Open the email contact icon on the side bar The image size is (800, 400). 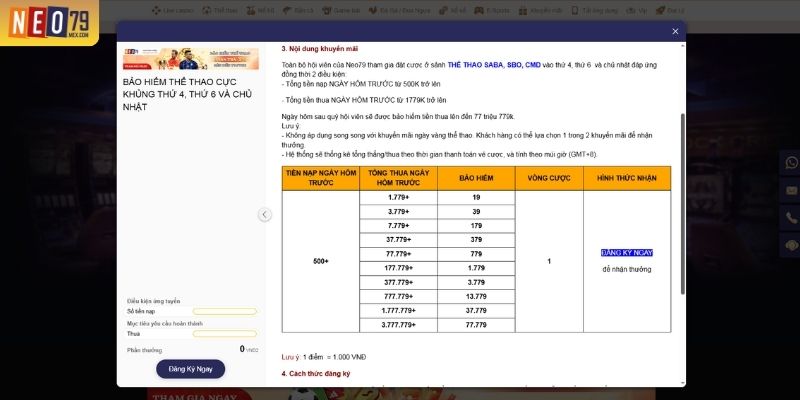click(791, 190)
